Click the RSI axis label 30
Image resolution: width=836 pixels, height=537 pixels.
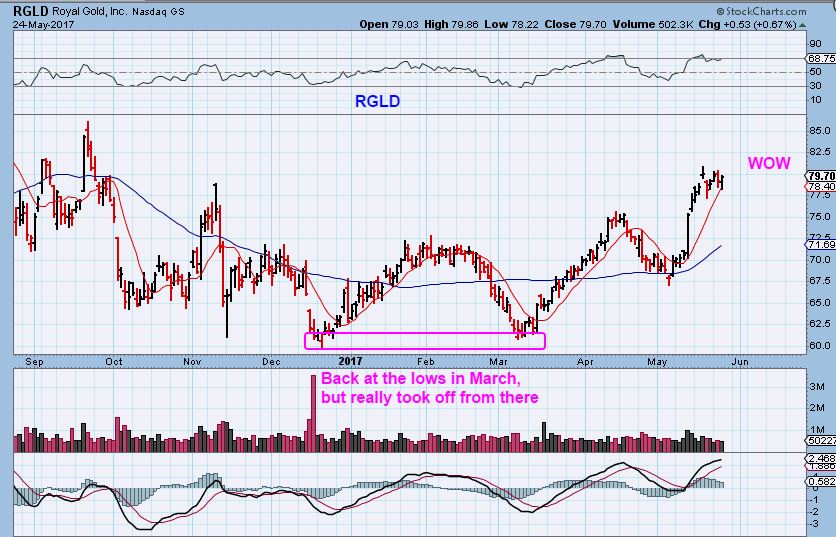tap(815, 86)
